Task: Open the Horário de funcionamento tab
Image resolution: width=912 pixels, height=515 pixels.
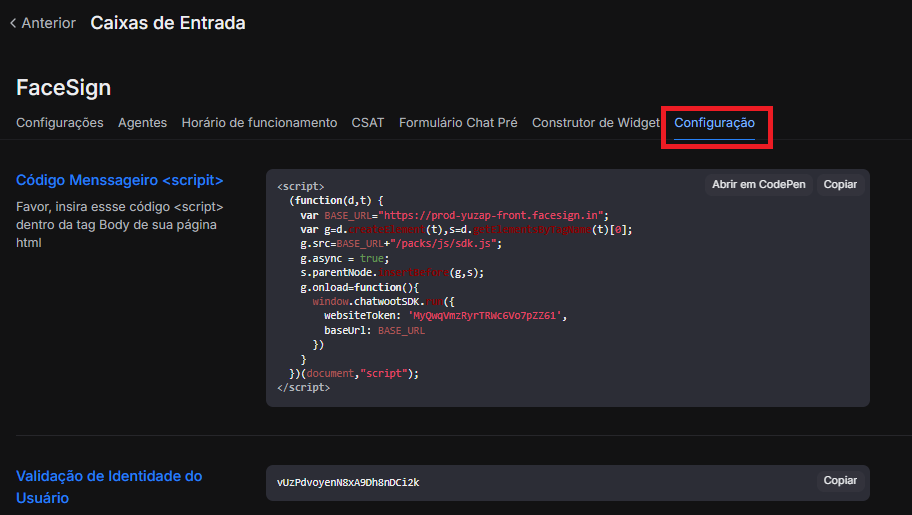Action: pyautogui.click(x=259, y=123)
